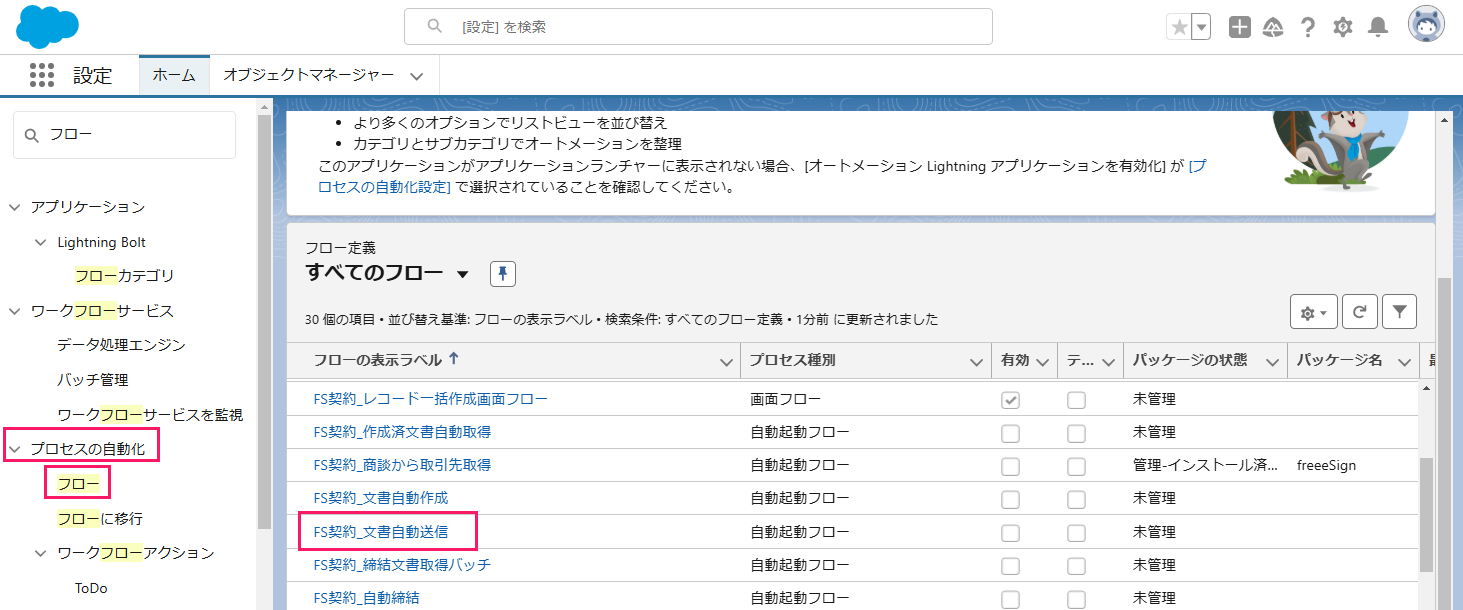Refresh the flow list
Viewport: 1463px width, 610px height.
(x=1360, y=312)
